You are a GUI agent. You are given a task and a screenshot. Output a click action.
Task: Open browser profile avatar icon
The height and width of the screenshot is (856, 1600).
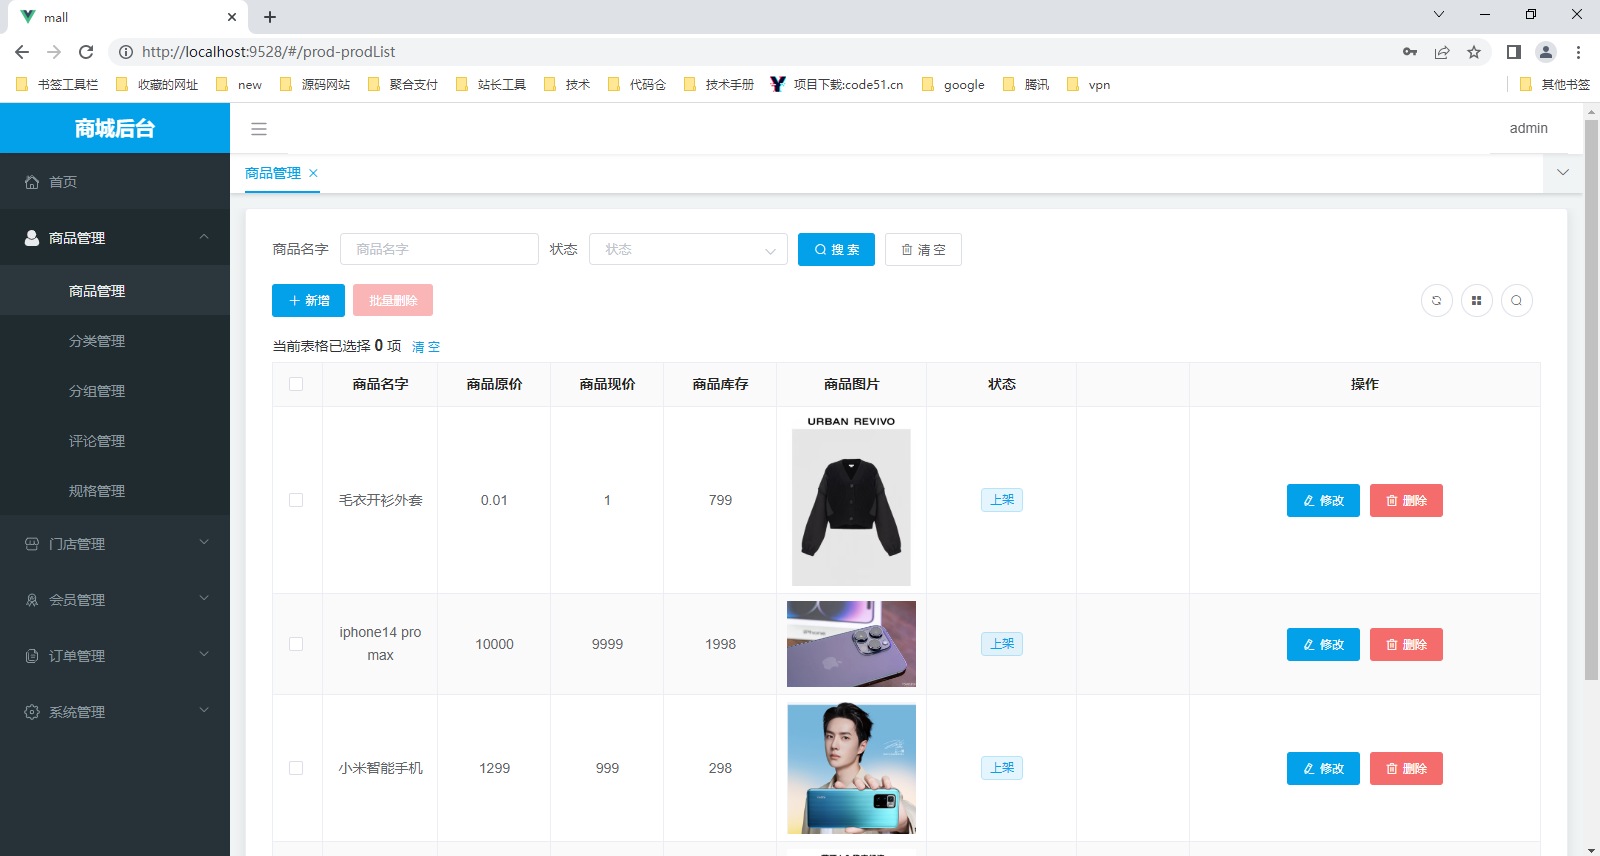tap(1546, 52)
